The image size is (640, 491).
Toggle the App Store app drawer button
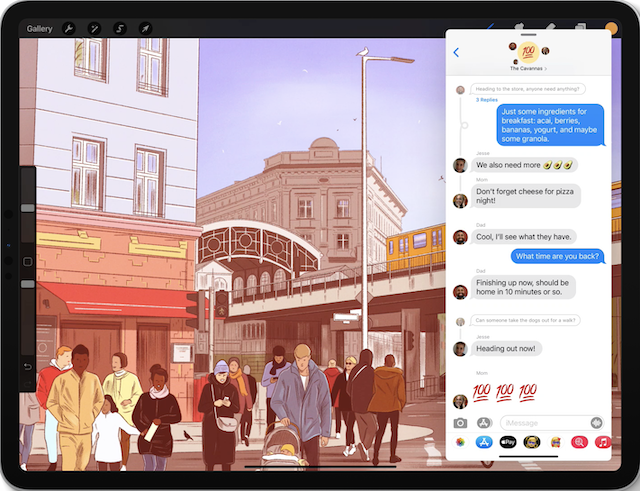[483, 423]
